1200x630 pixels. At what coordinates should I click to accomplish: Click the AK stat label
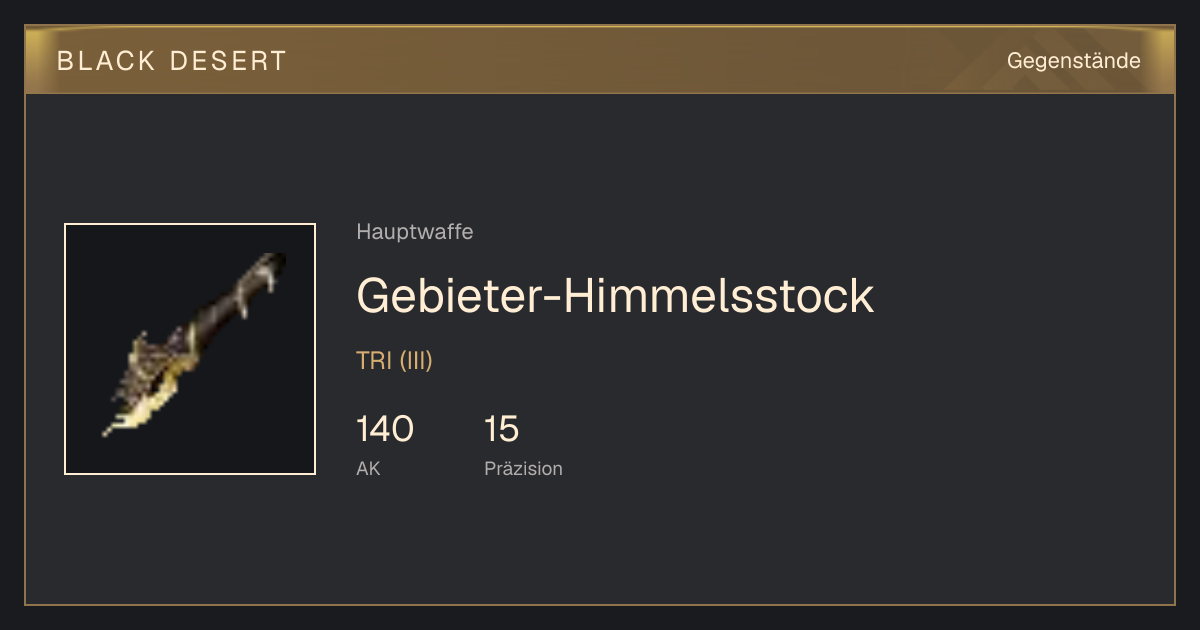[x=368, y=468]
